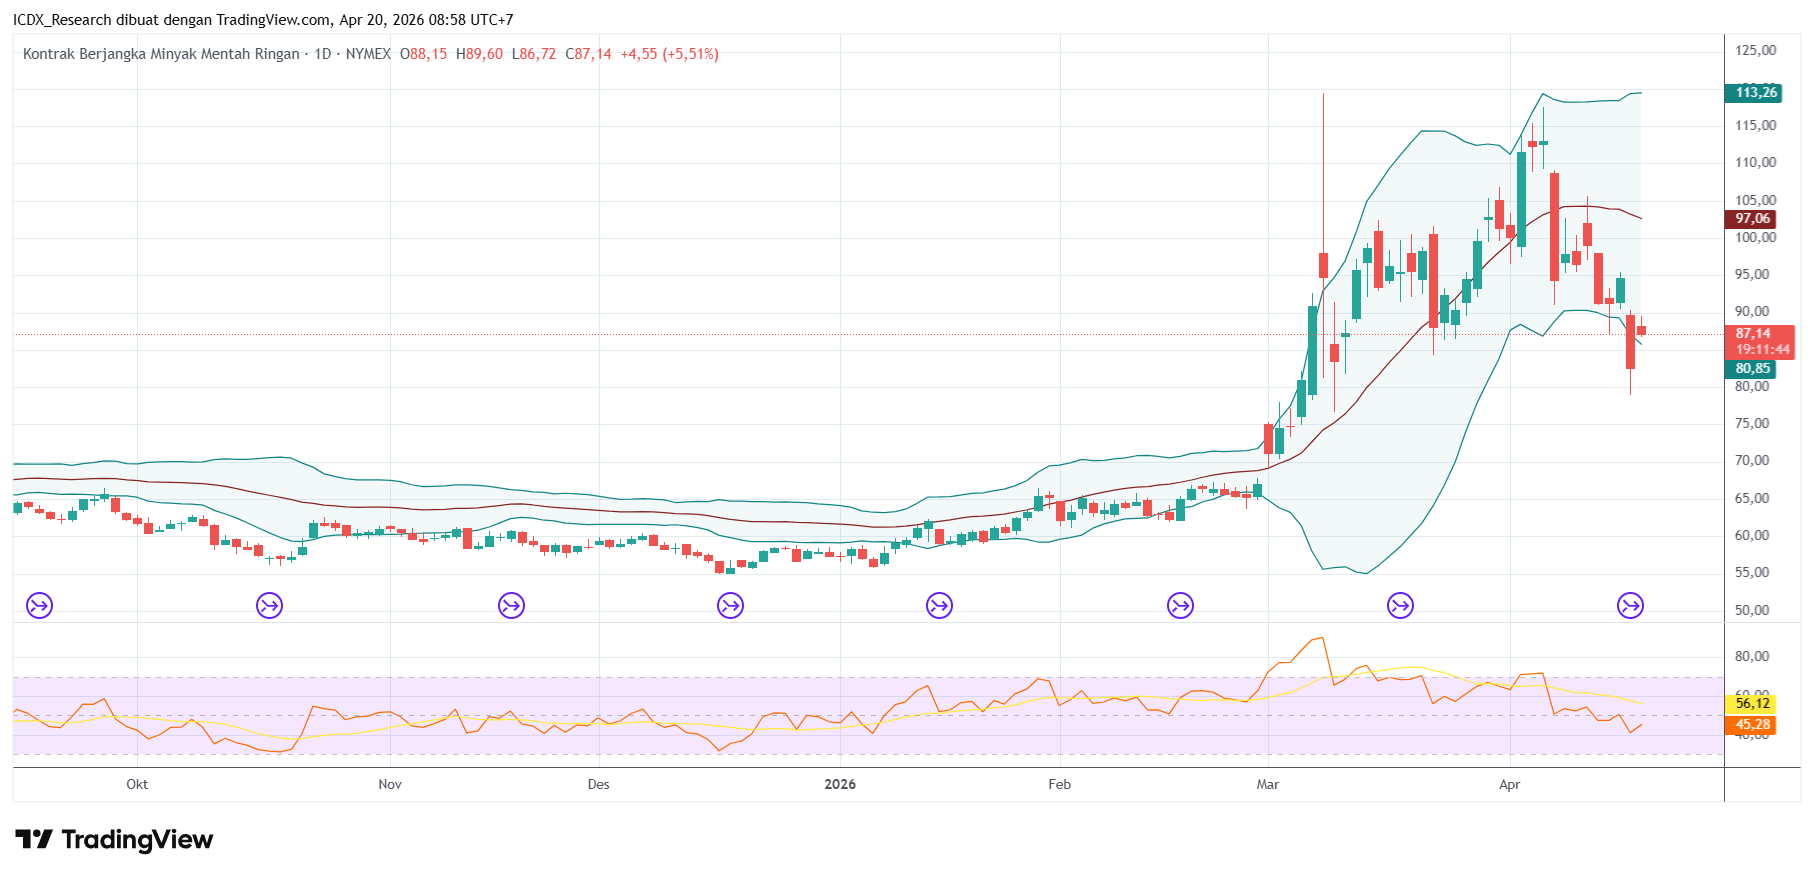This screenshot has height=877, width=1814.
Task: Click the 105,00 price scale label
Action: (x=1756, y=201)
